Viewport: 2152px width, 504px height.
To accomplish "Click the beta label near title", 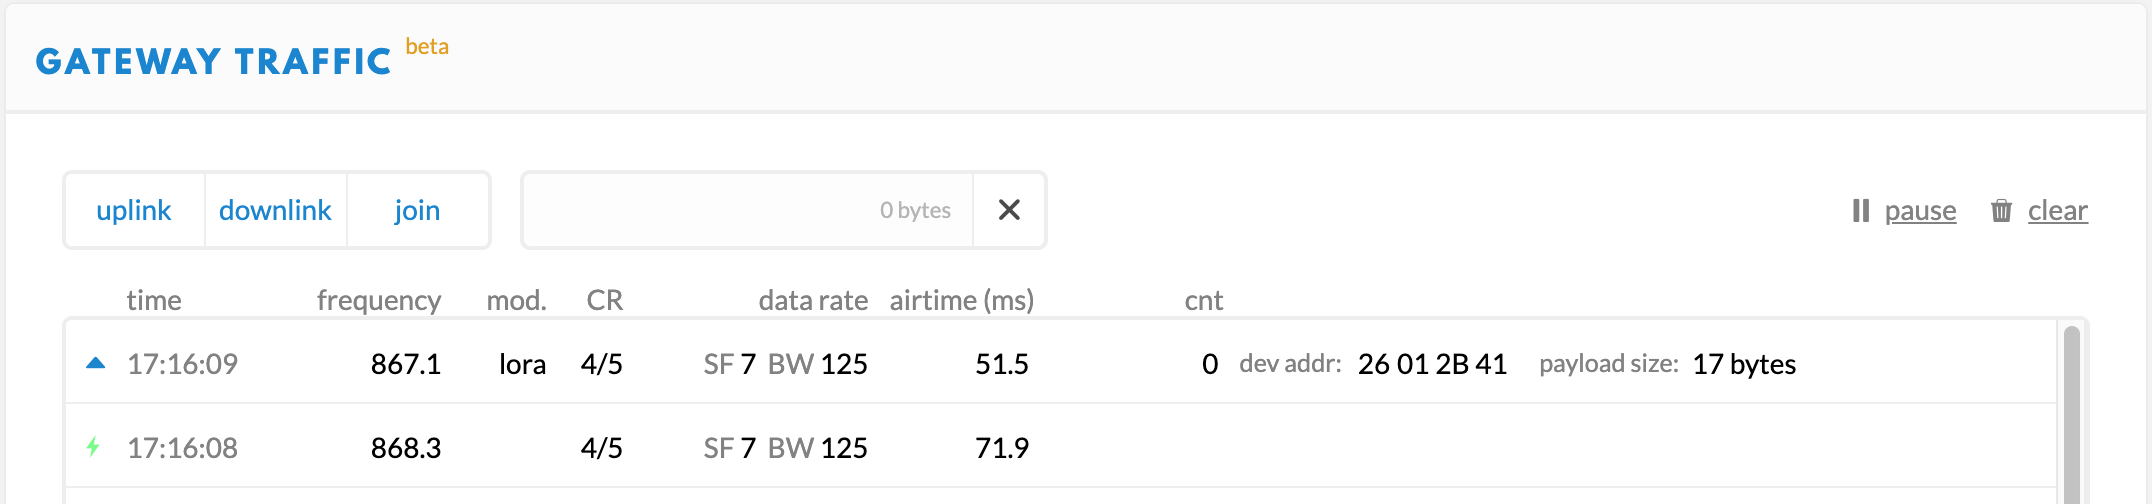I will pos(427,47).
